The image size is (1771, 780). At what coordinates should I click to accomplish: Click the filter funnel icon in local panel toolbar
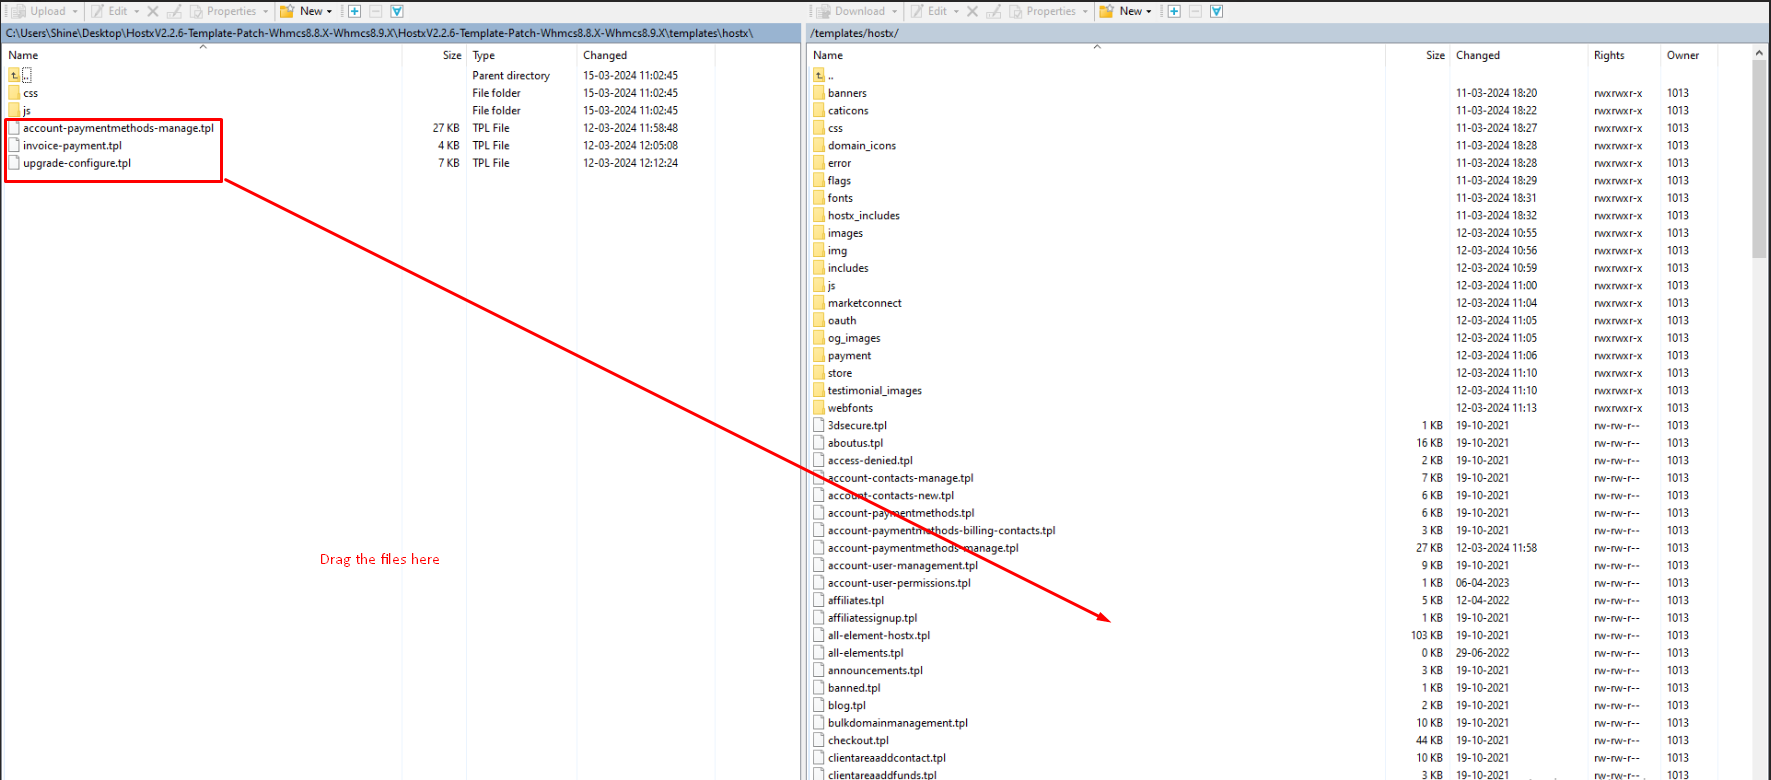coord(397,11)
